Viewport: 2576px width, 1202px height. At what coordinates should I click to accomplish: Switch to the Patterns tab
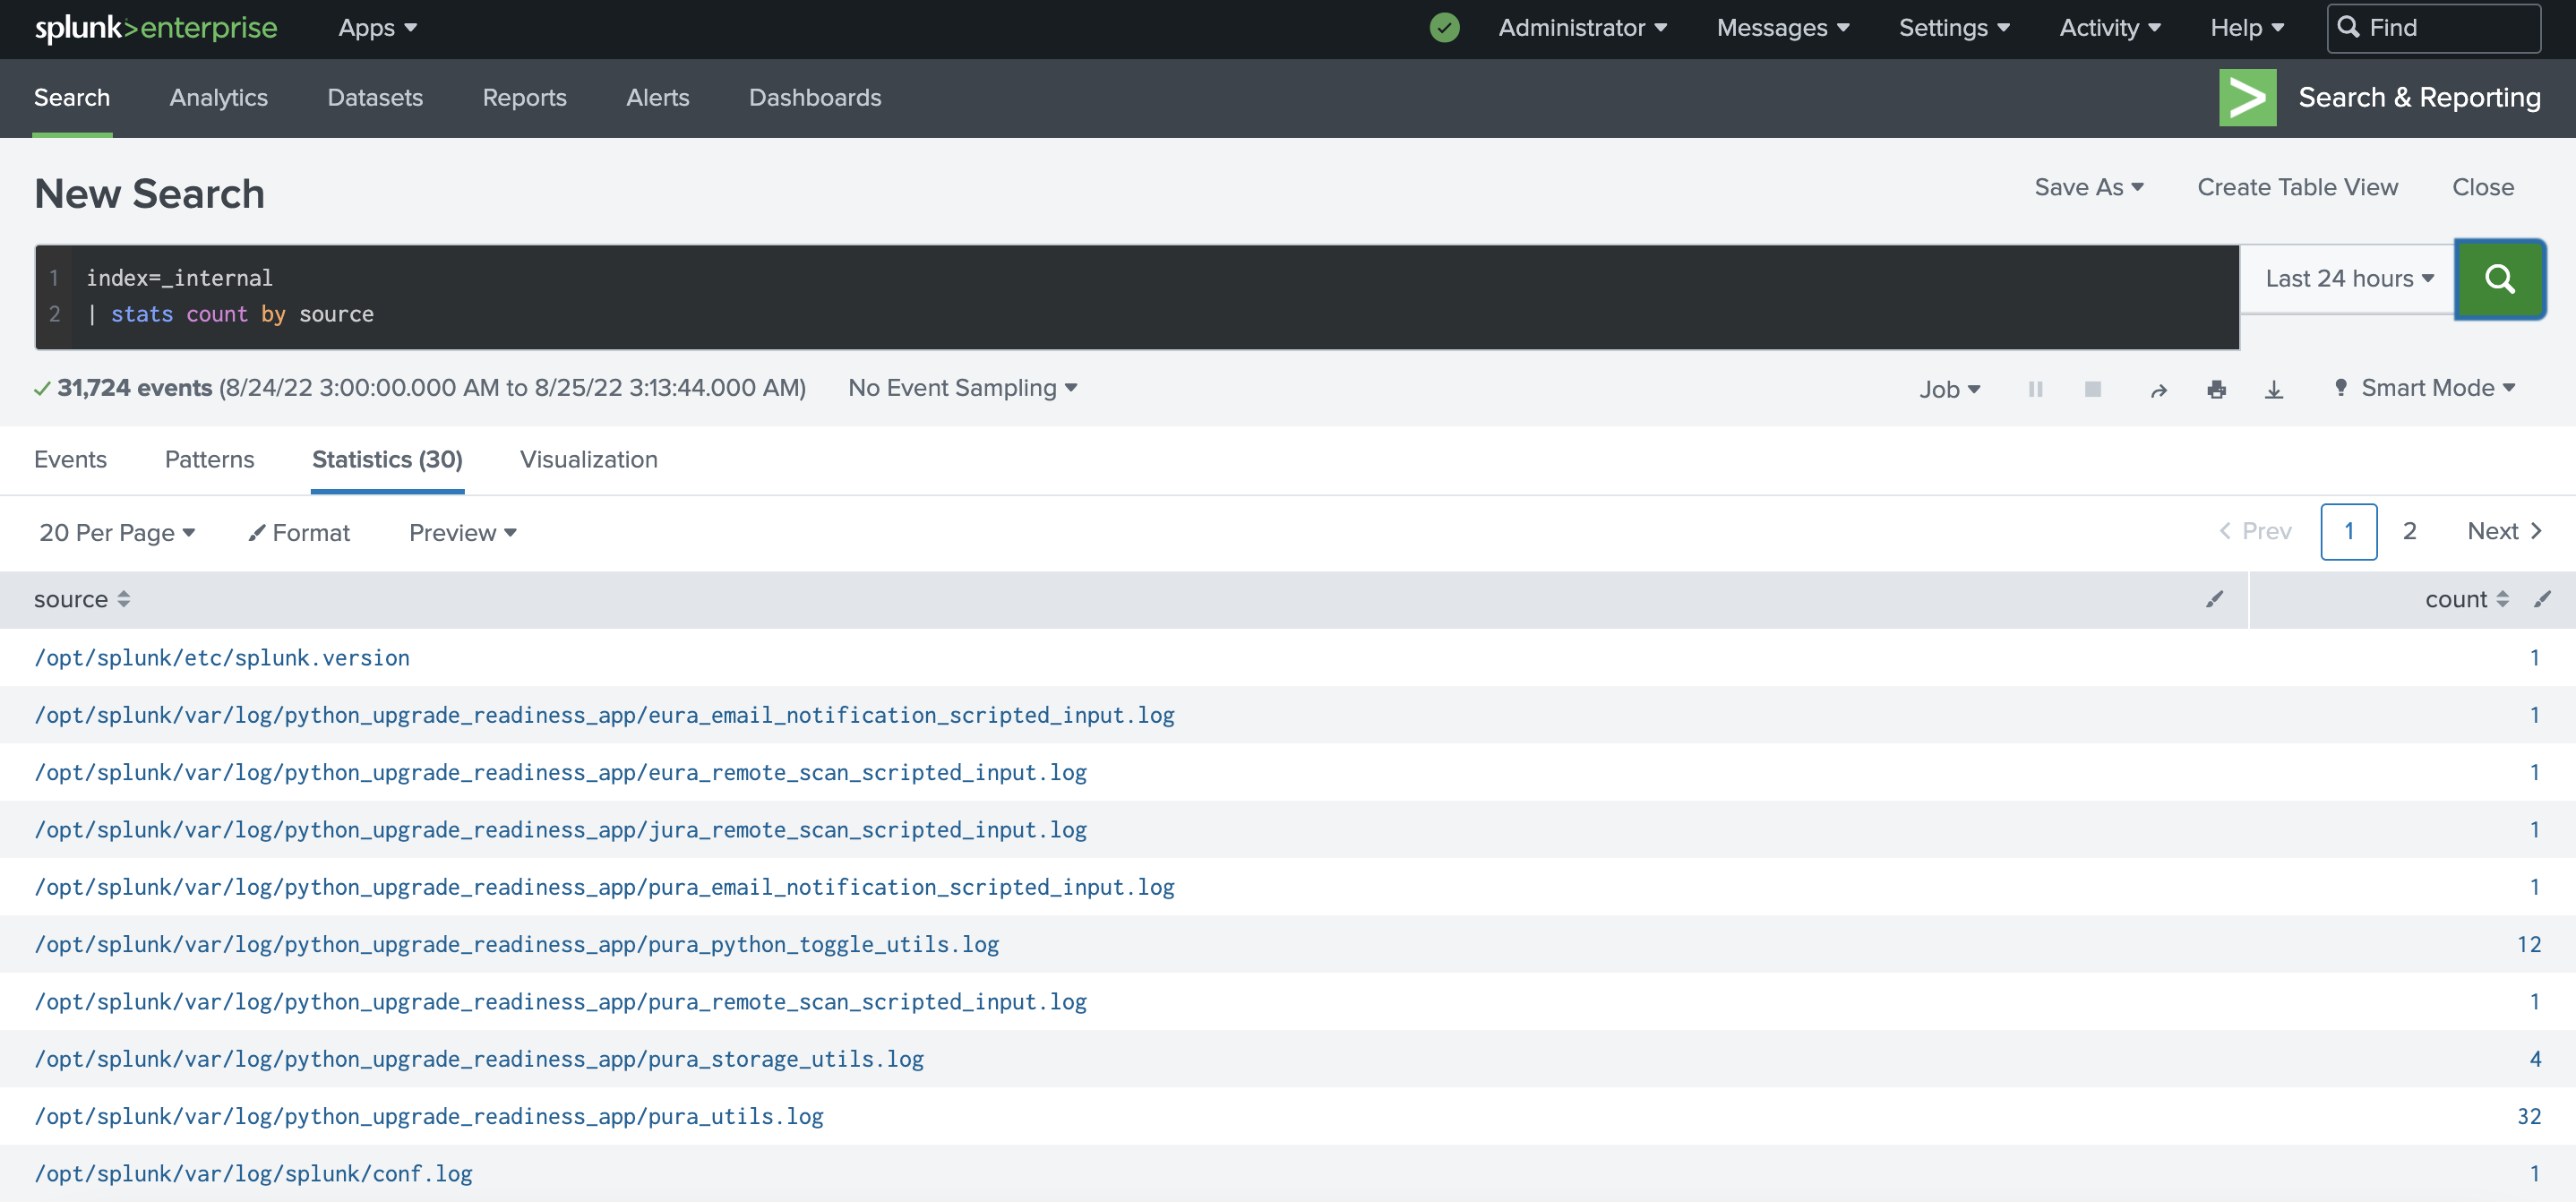tap(209, 459)
